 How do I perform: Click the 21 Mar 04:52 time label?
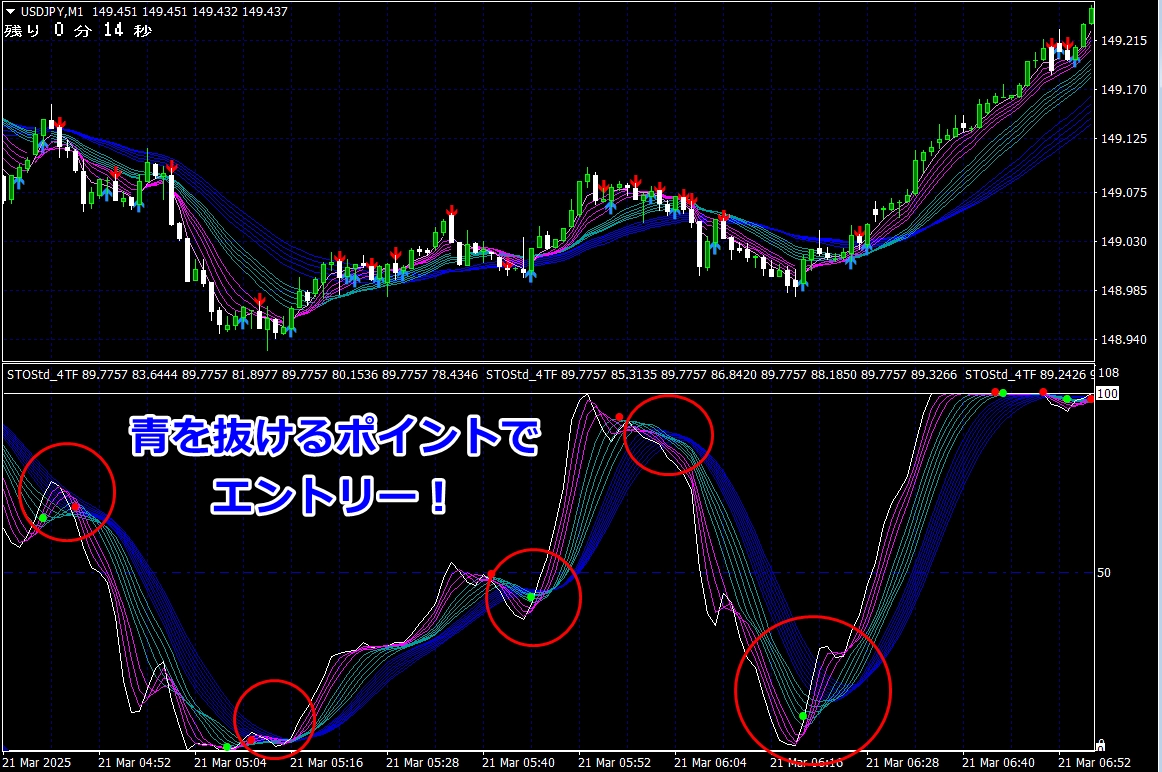tap(134, 762)
